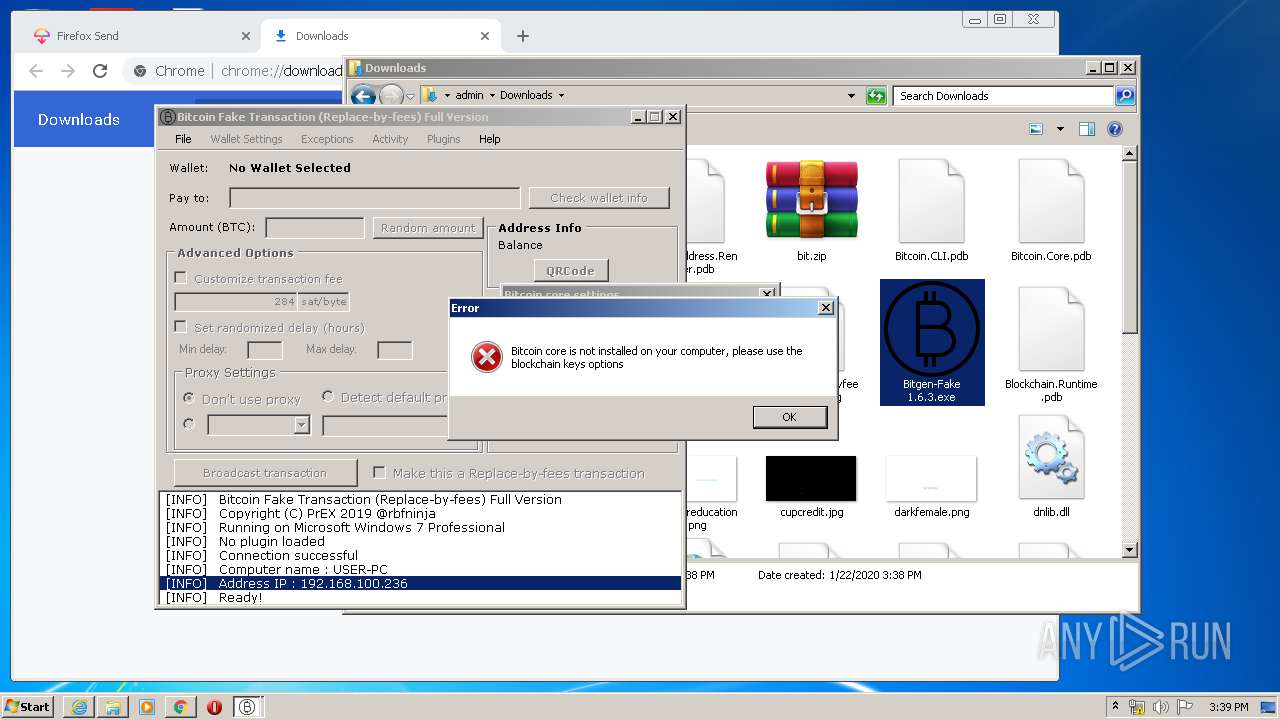The image size is (1280, 720).
Task: Open Windows Media Player taskbar icon
Action: click(147, 707)
